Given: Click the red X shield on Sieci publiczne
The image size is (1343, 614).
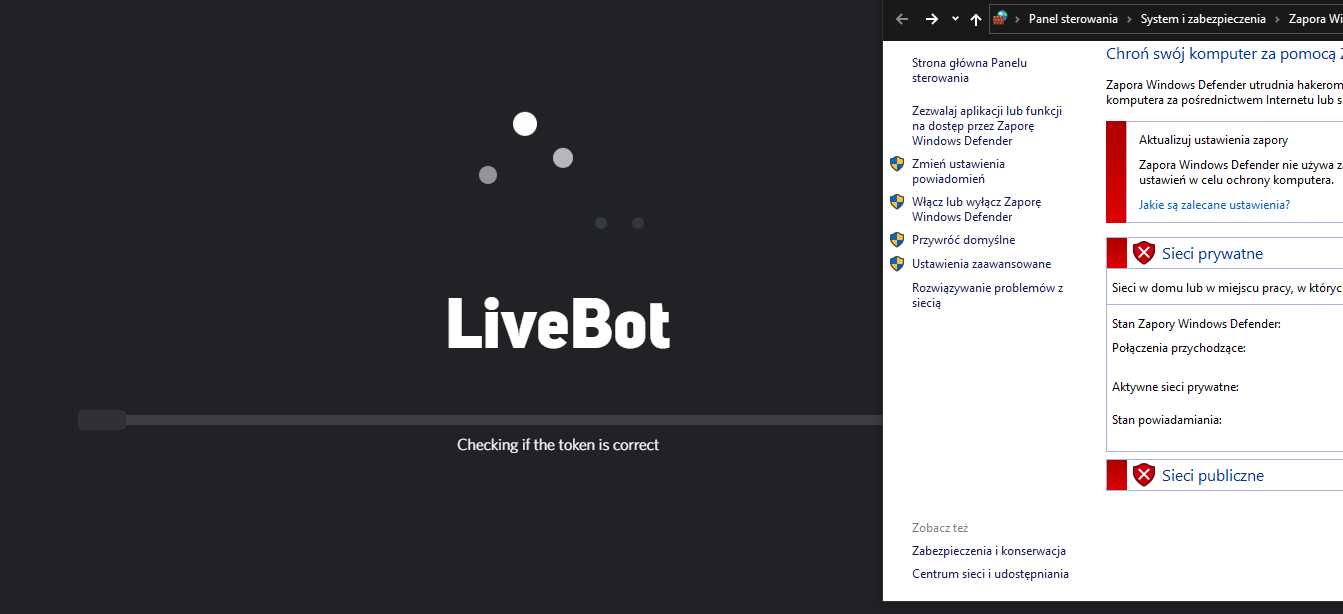Looking at the screenshot, I should [x=1144, y=475].
